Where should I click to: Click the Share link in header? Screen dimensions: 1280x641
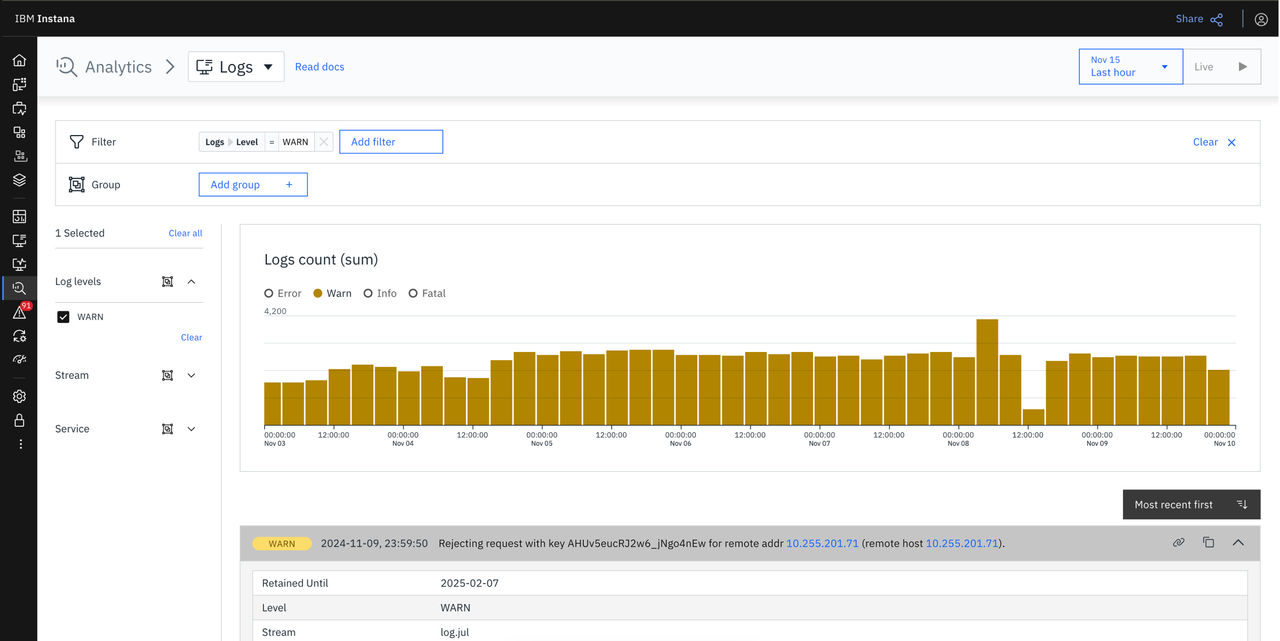pyautogui.click(x=1189, y=19)
